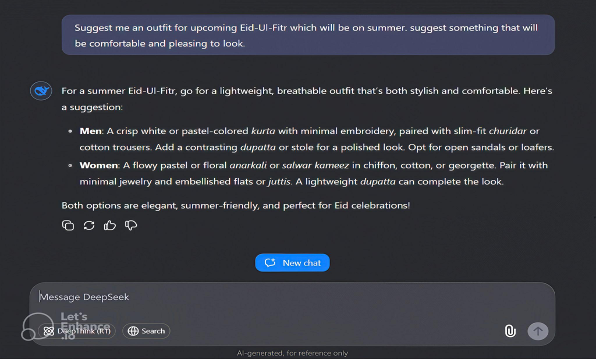Toggle the Search web option
The height and width of the screenshot is (360, 596).
click(x=146, y=331)
